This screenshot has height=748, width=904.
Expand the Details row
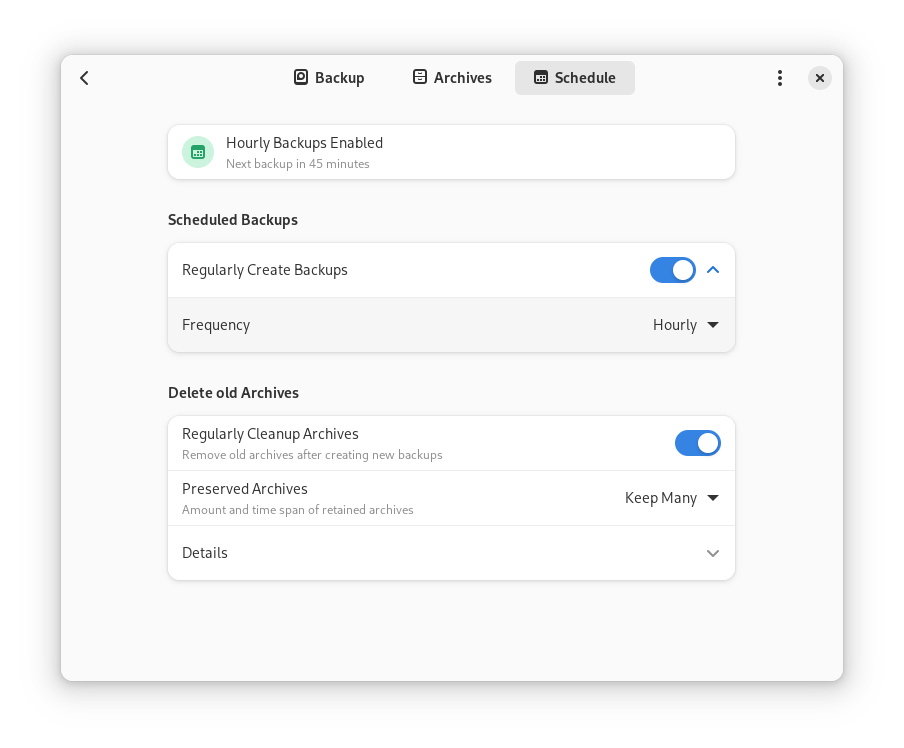[451, 553]
